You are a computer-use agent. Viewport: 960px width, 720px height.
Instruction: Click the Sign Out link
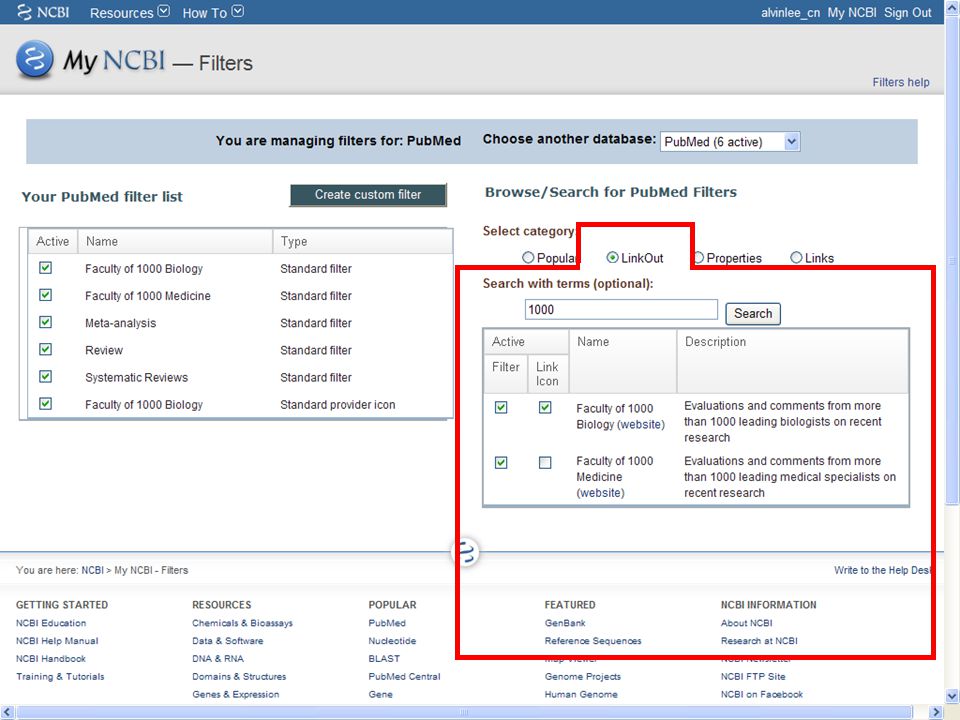point(907,13)
